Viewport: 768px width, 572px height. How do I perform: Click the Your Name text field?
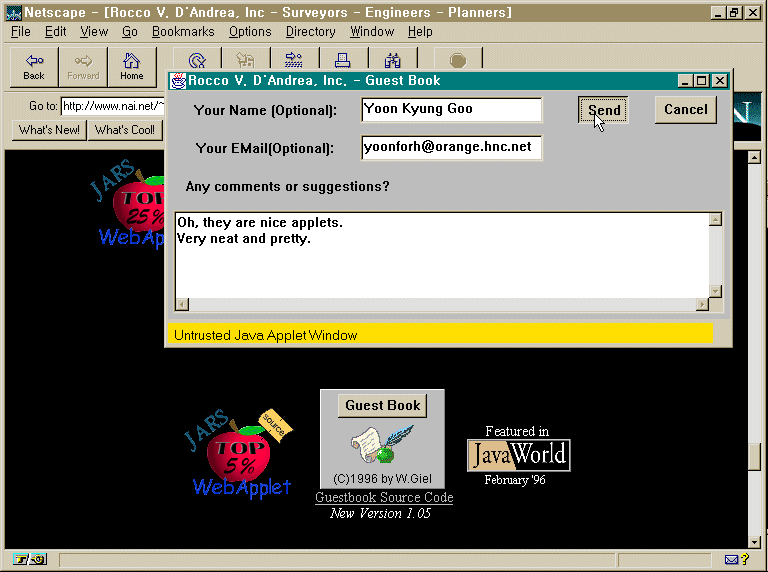pos(452,109)
